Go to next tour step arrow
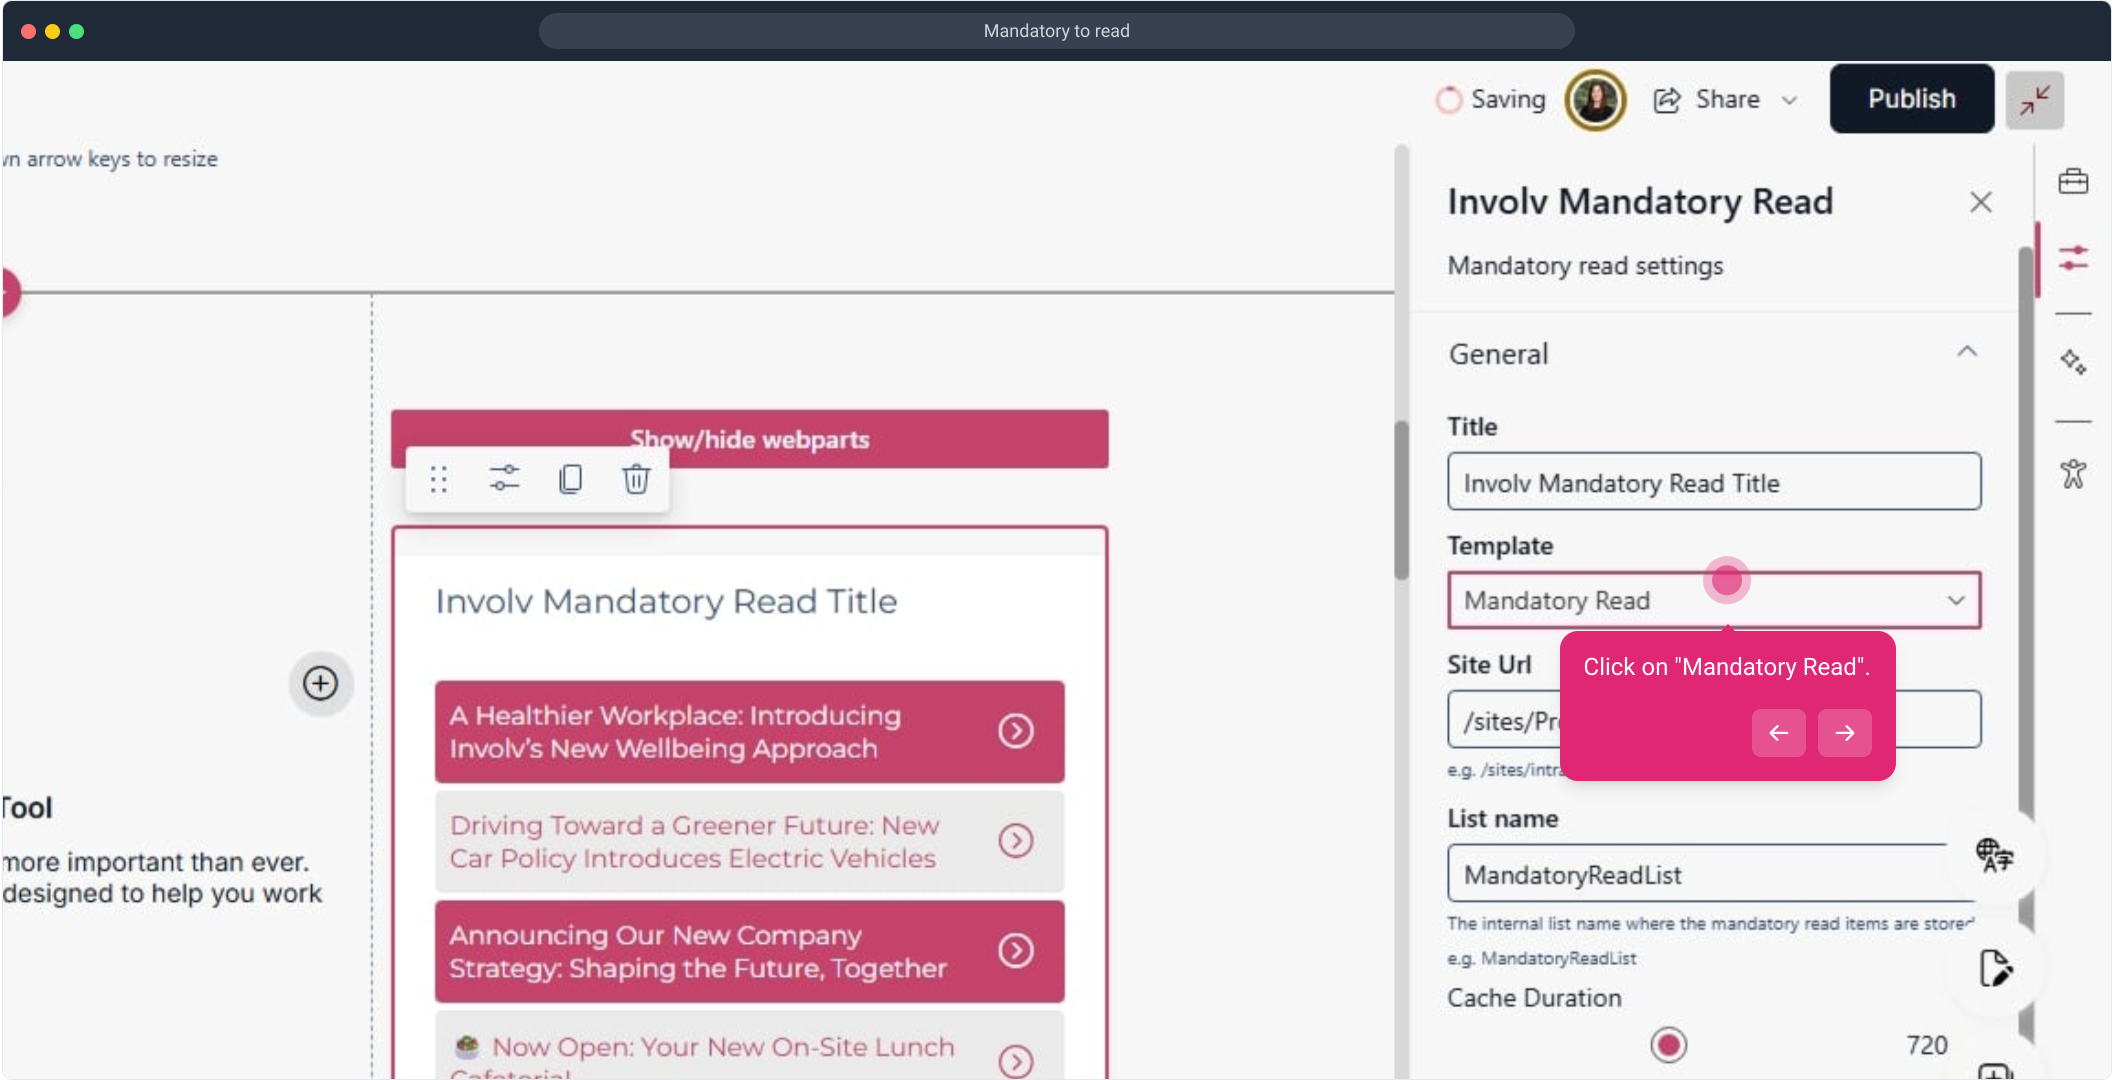 (1844, 733)
